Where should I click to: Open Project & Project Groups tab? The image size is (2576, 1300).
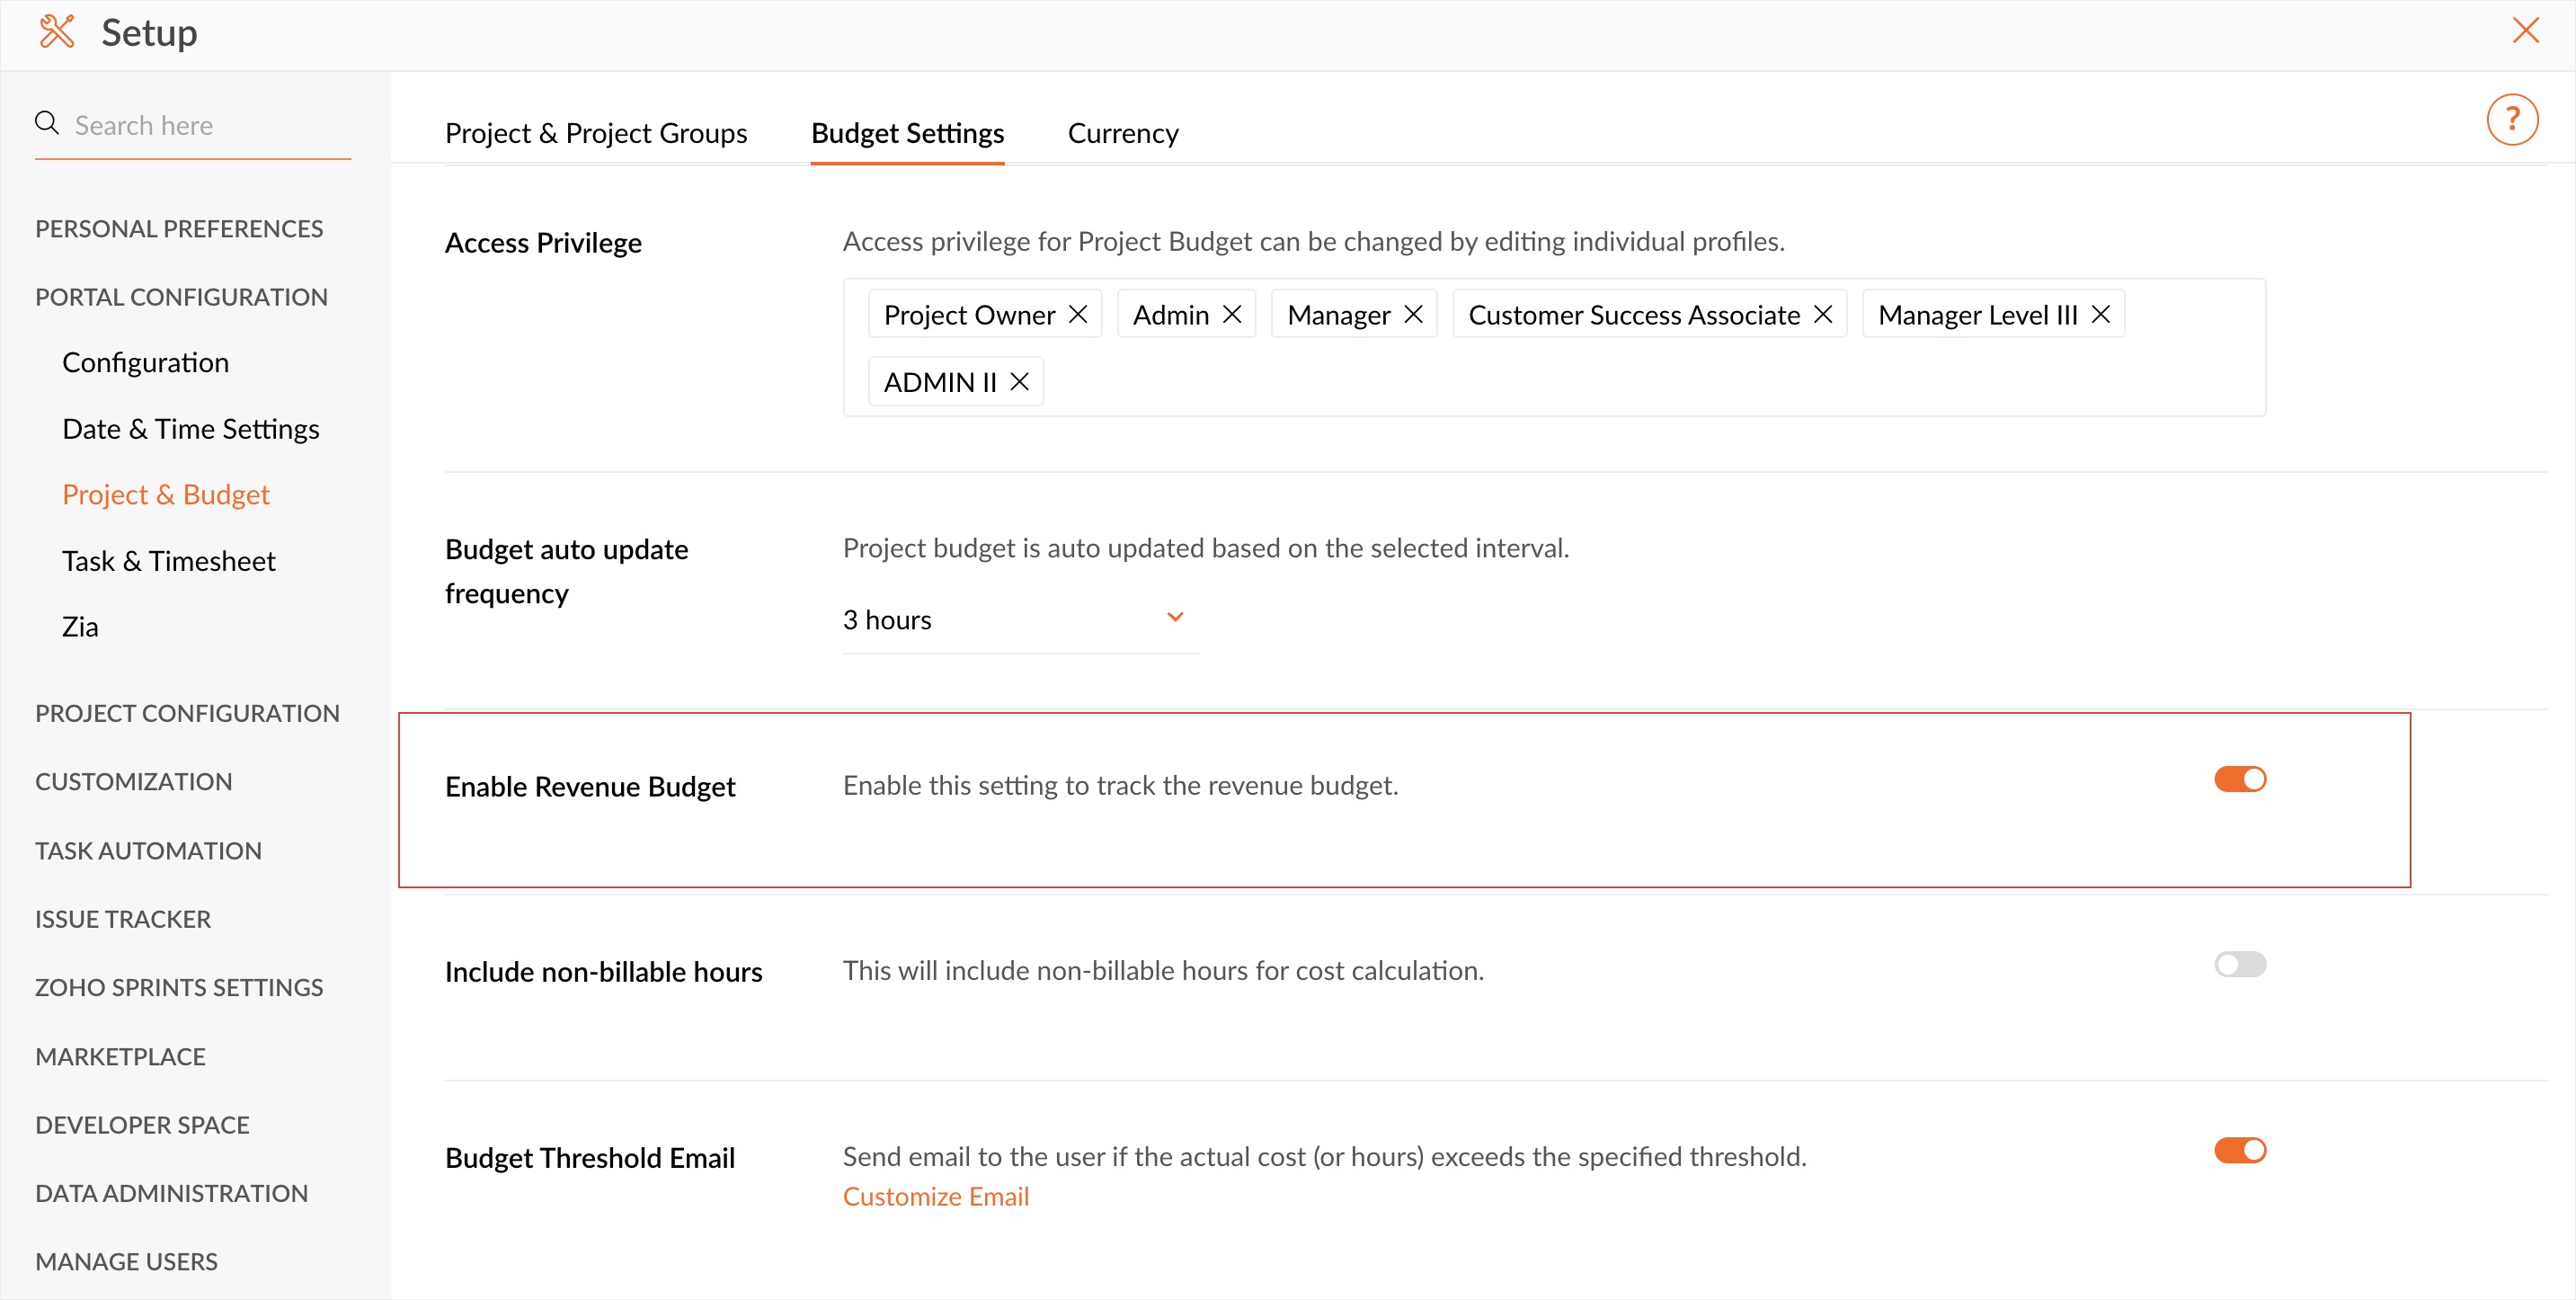coord(596,133)
